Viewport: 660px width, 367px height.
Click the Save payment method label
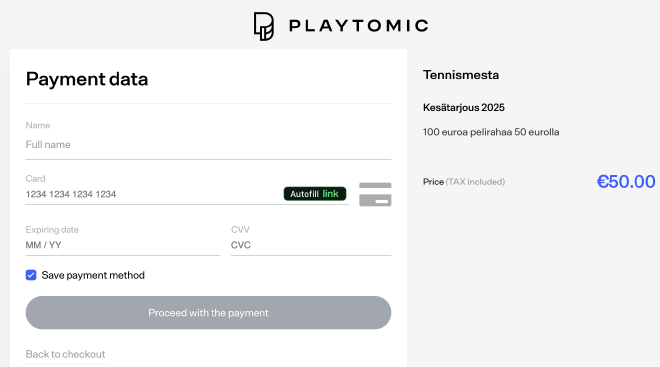tap(93, 275)
